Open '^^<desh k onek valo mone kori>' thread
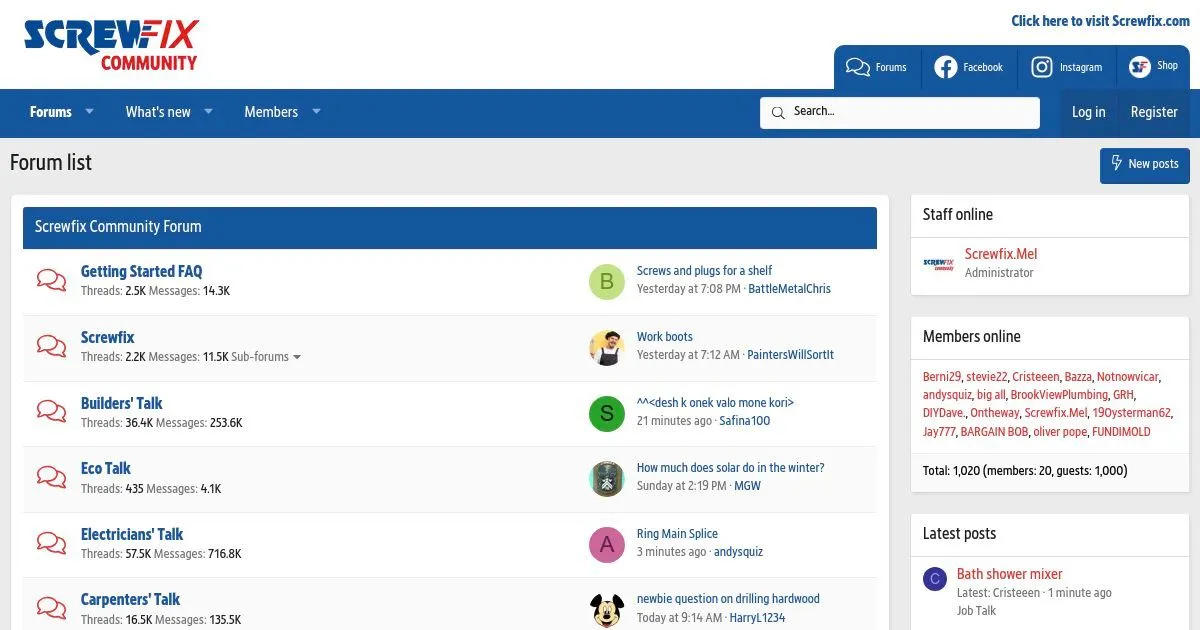Screen dimensions: 1200x630 (x=715, y=403)
